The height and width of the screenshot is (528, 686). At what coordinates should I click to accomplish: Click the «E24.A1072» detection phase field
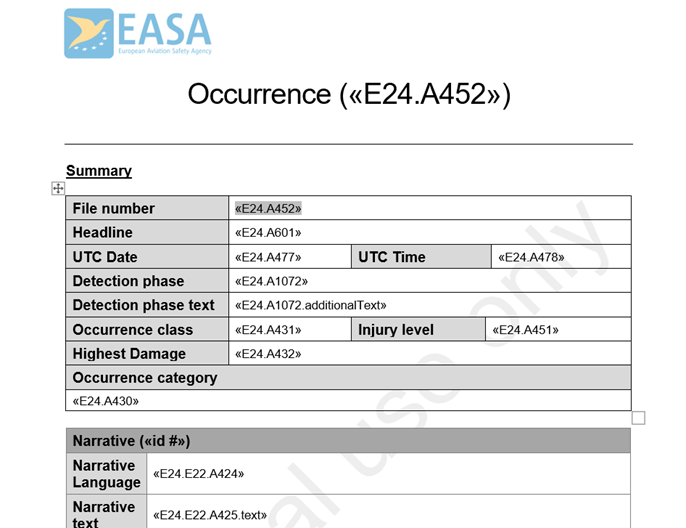pos(271,281)
